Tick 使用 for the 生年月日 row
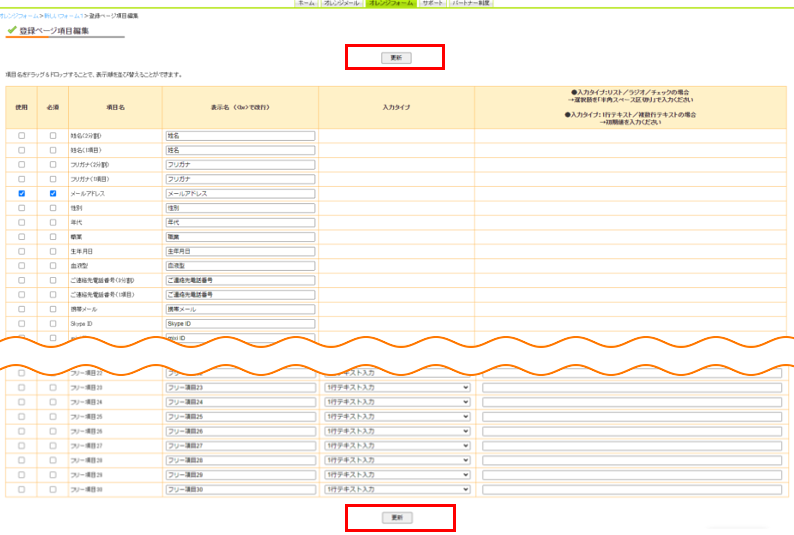 click(21, 251)
